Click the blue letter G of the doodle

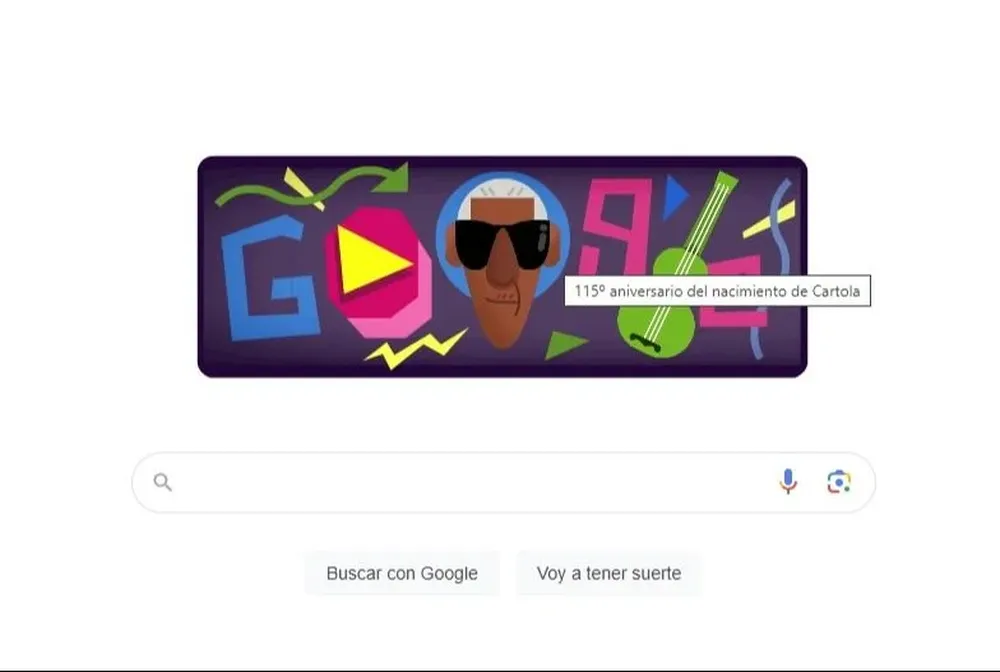point(269,277)
